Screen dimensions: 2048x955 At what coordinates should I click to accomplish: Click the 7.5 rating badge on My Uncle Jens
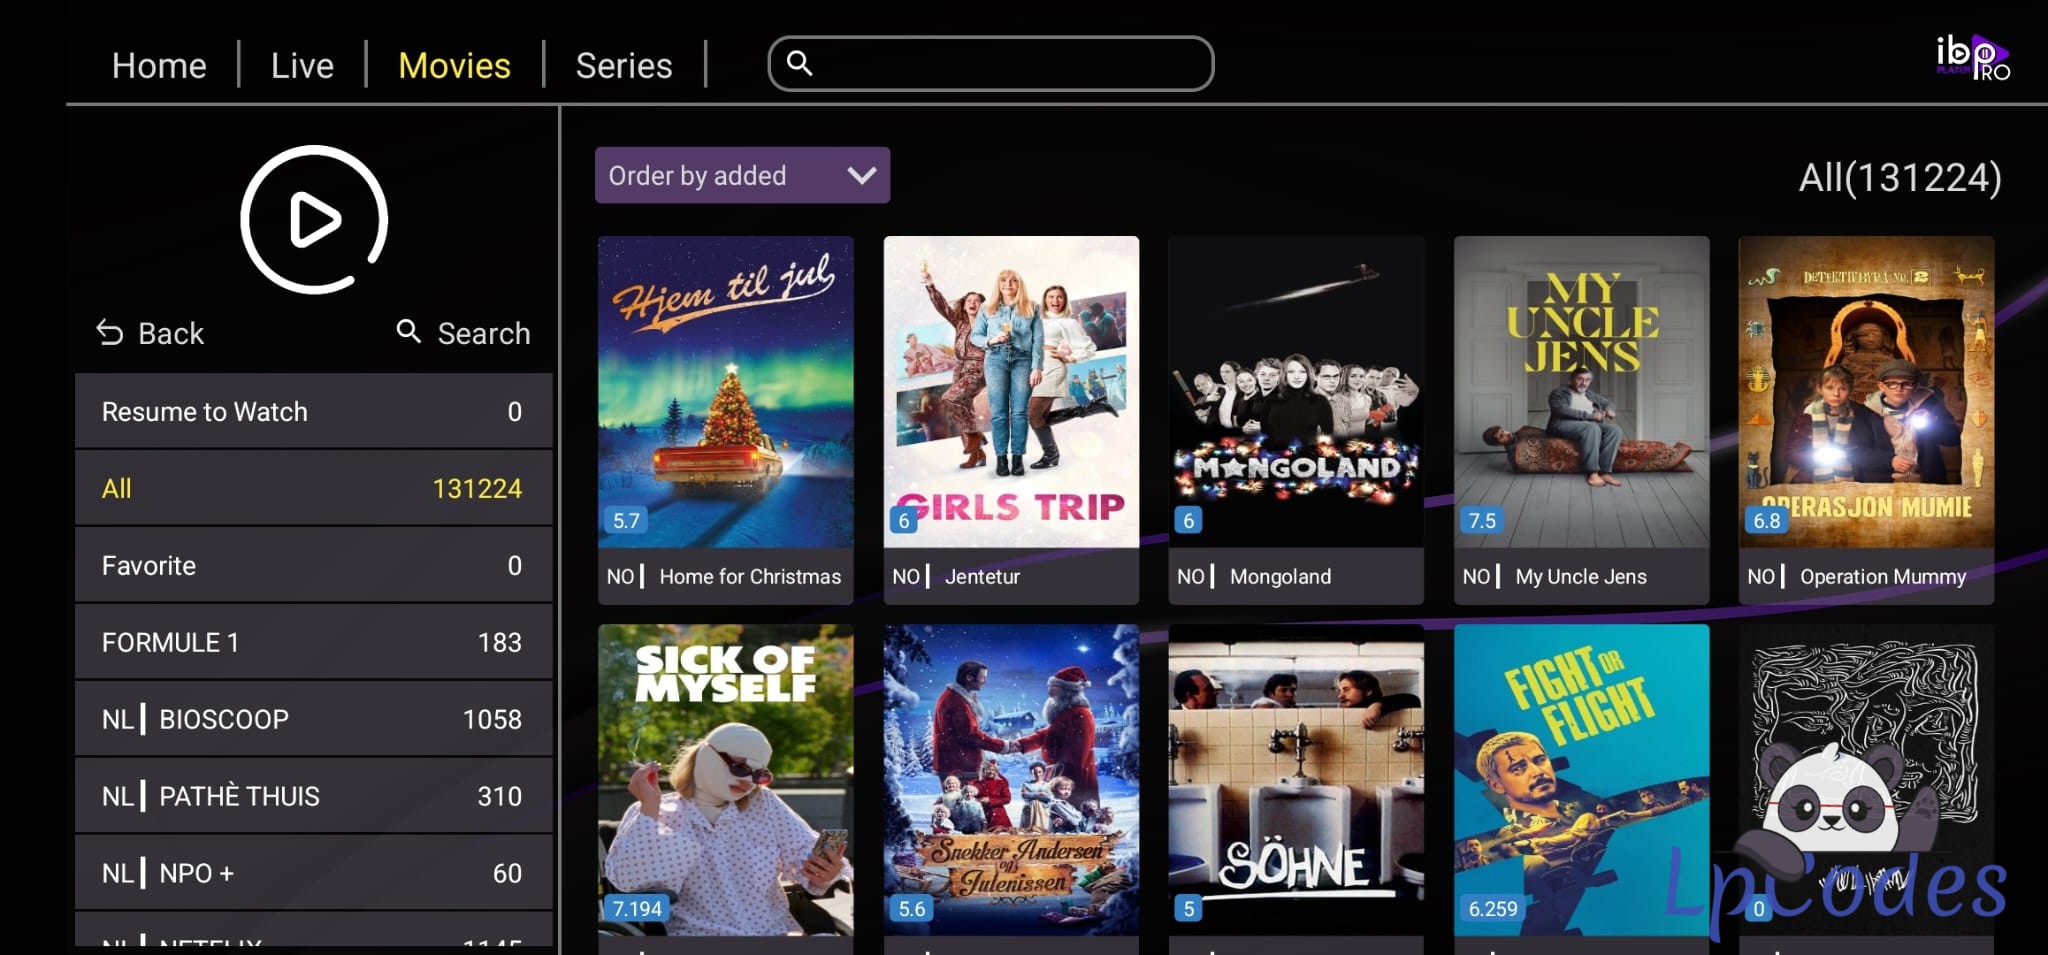click(x=1482, y=520)
